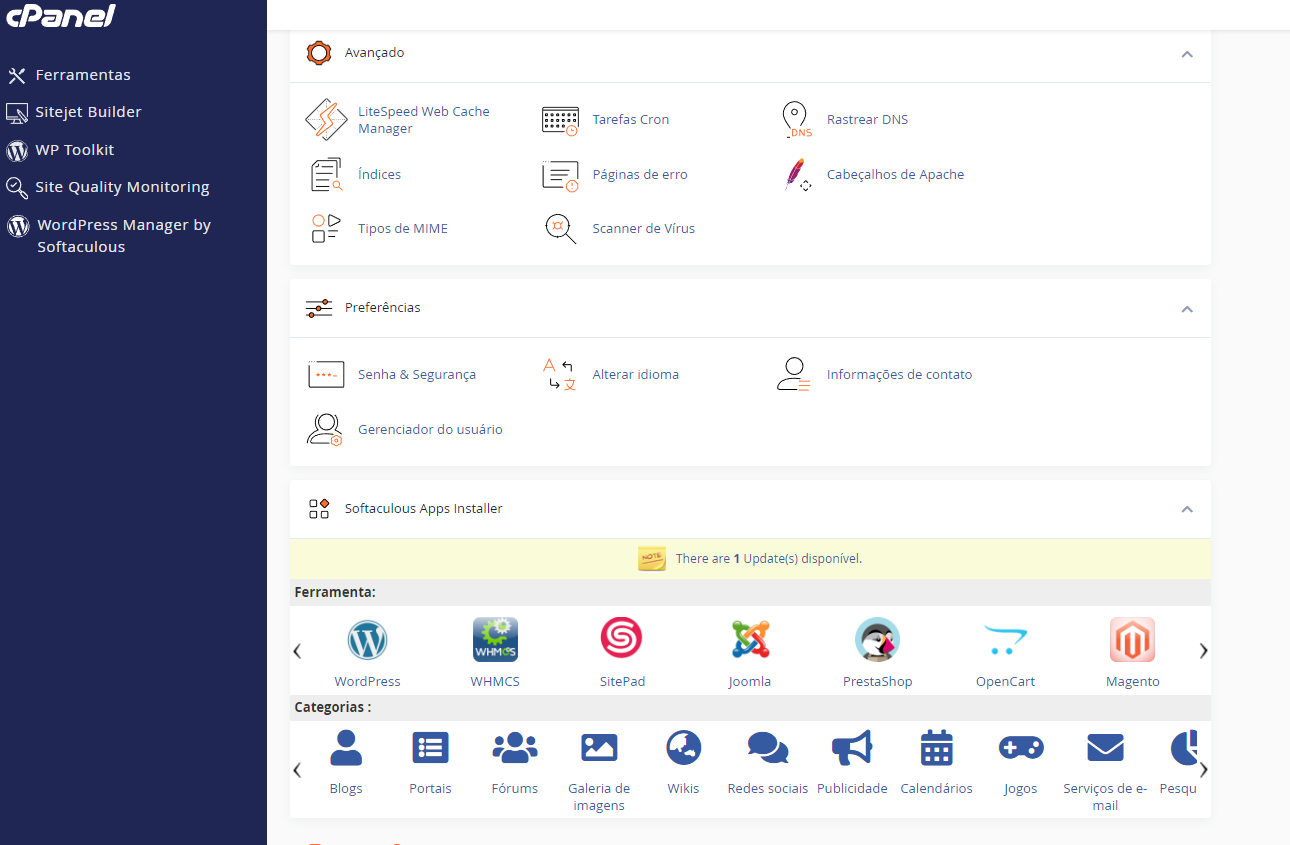Show previous items in Categorias carousel
The height and width of the screenshot is (845, 1290).
point(297,770)
